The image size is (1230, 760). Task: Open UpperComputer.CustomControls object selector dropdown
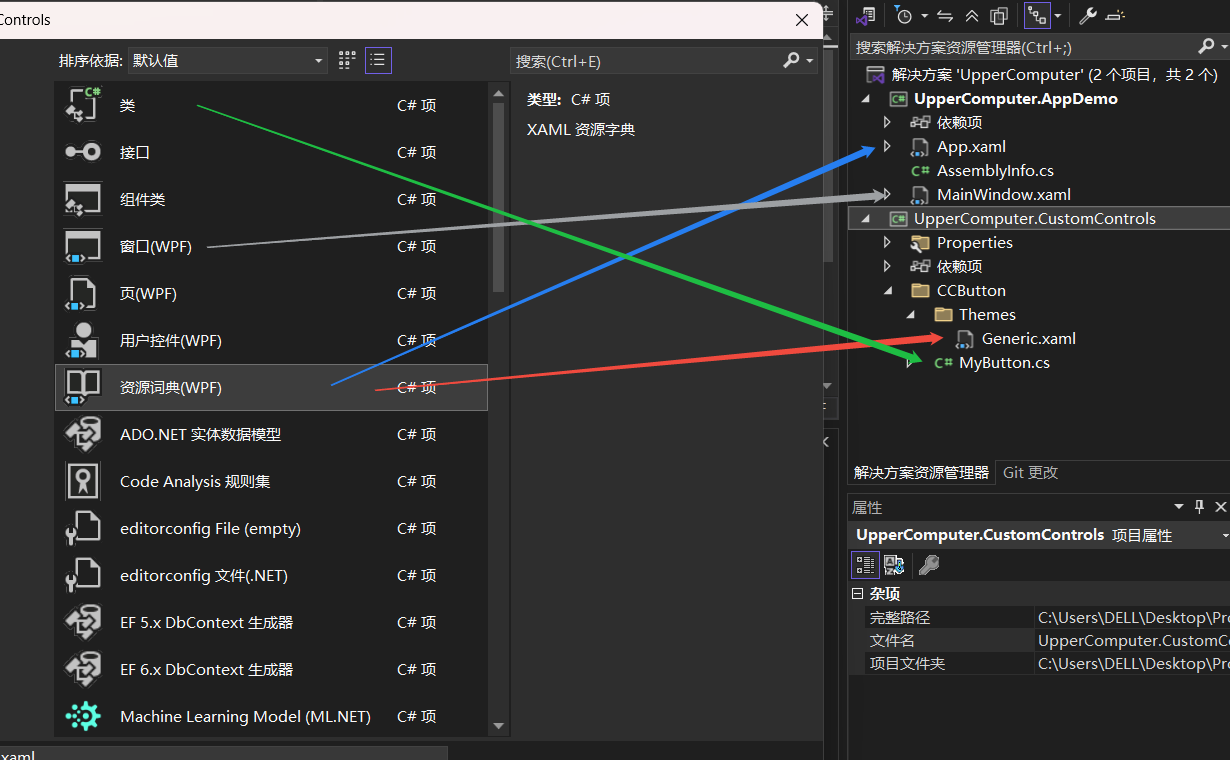click(x=1225, y=536)
